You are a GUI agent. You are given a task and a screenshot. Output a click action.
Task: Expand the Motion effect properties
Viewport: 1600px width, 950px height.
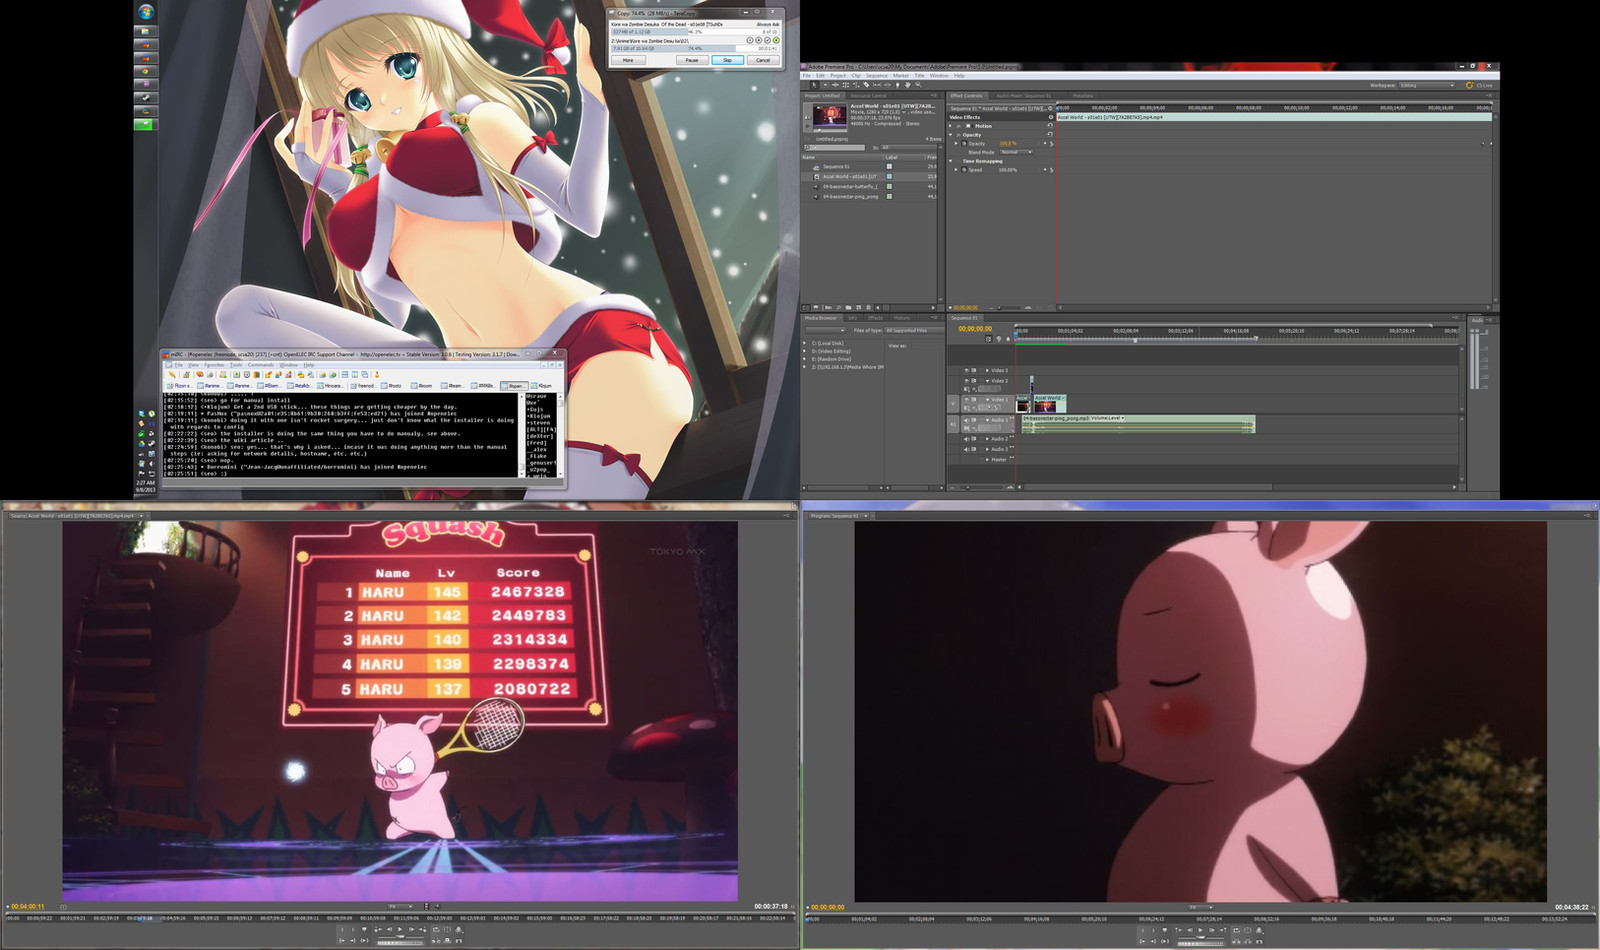click(950, 126)
